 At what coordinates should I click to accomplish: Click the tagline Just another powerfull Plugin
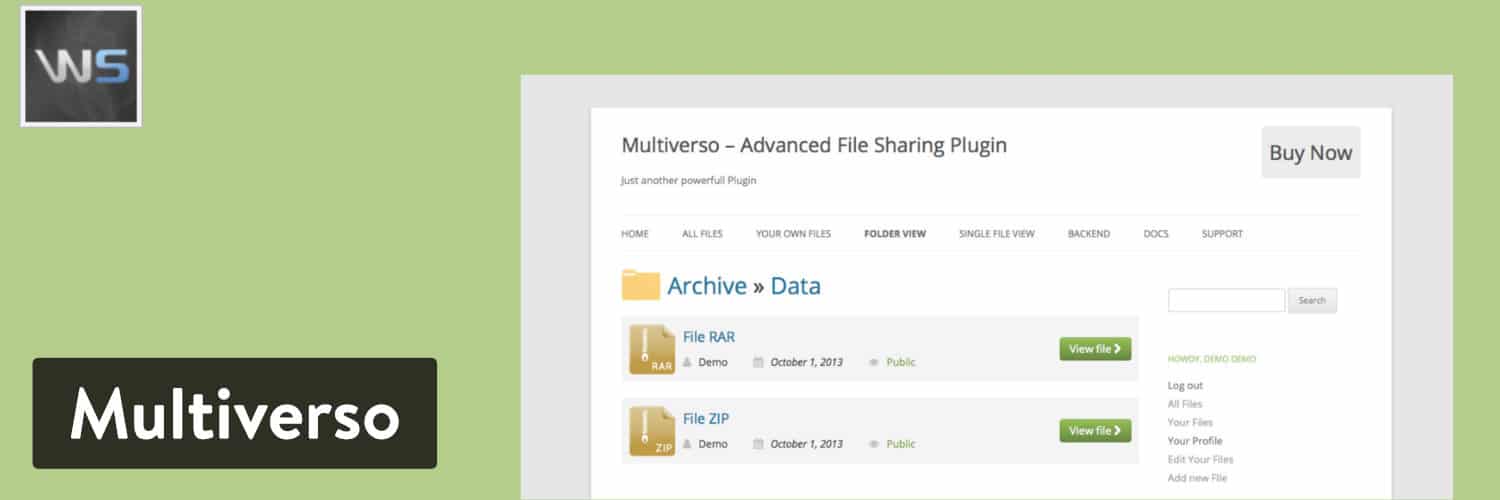point(689,181)
